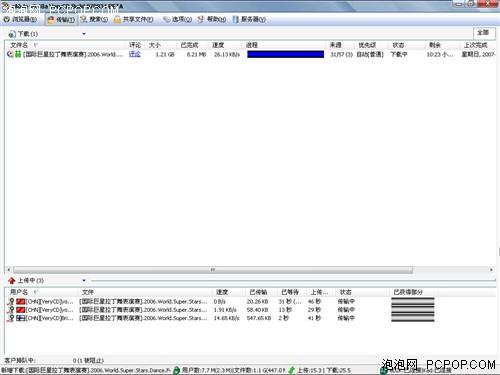
Task: Open the 选项 options toolbar button
Action: coord(177,19)
